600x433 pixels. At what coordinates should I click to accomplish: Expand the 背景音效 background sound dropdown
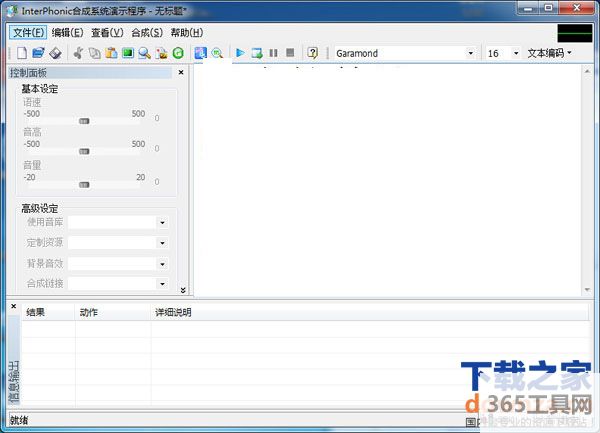pyautogui.click(x=162, y=264)
